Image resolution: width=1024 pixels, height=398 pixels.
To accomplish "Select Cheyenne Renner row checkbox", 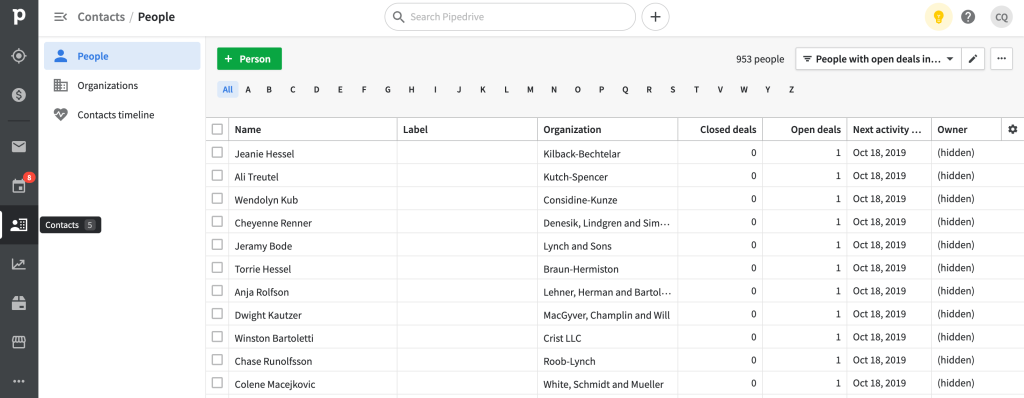I will coord(217,222).
